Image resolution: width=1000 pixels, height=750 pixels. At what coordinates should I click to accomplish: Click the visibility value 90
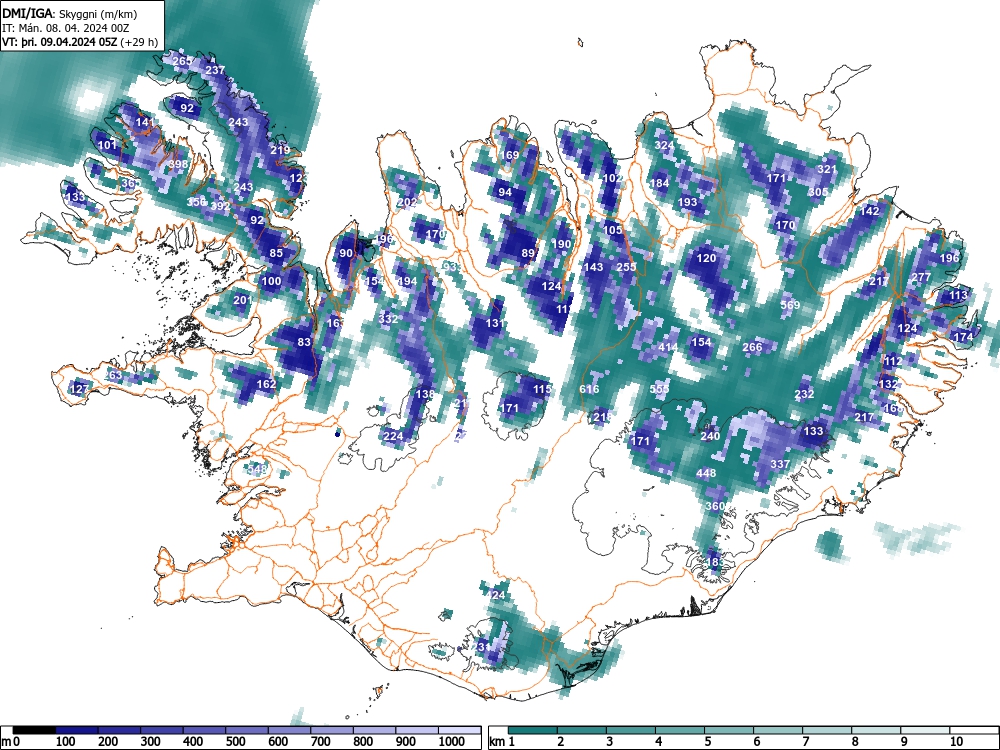pos(346,253)
